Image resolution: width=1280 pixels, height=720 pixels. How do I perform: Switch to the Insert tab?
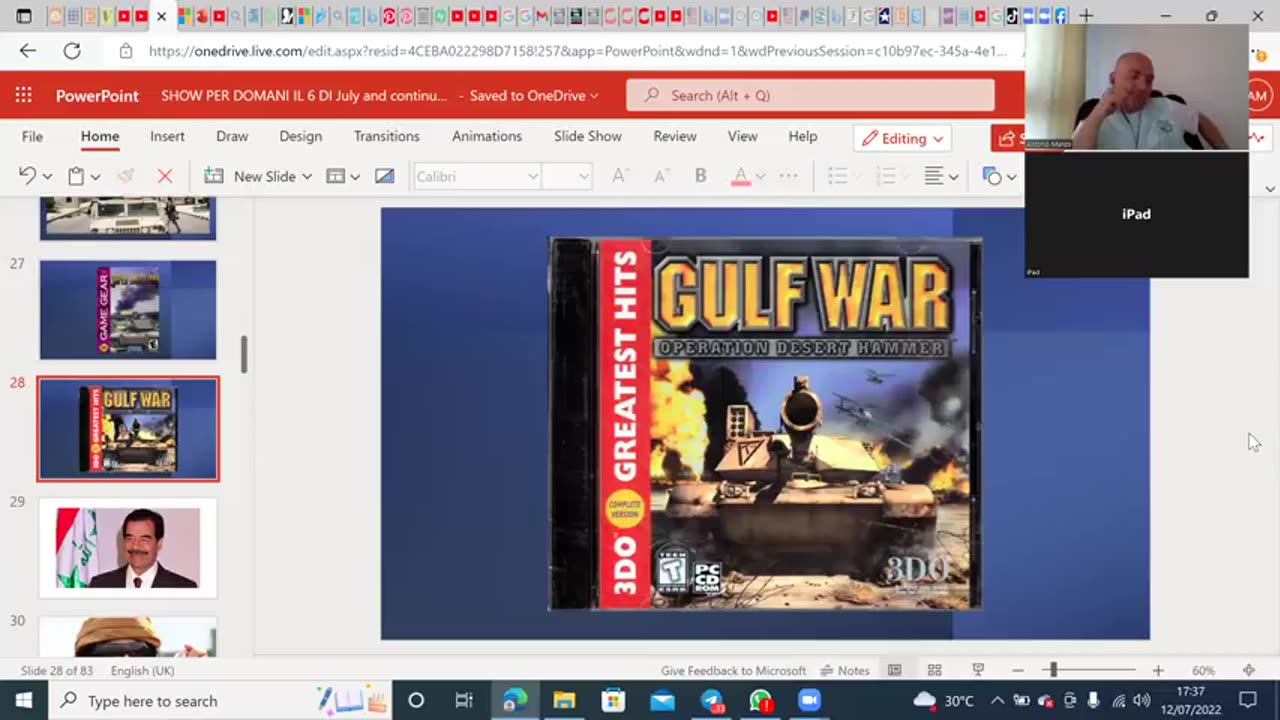[167, 136]
